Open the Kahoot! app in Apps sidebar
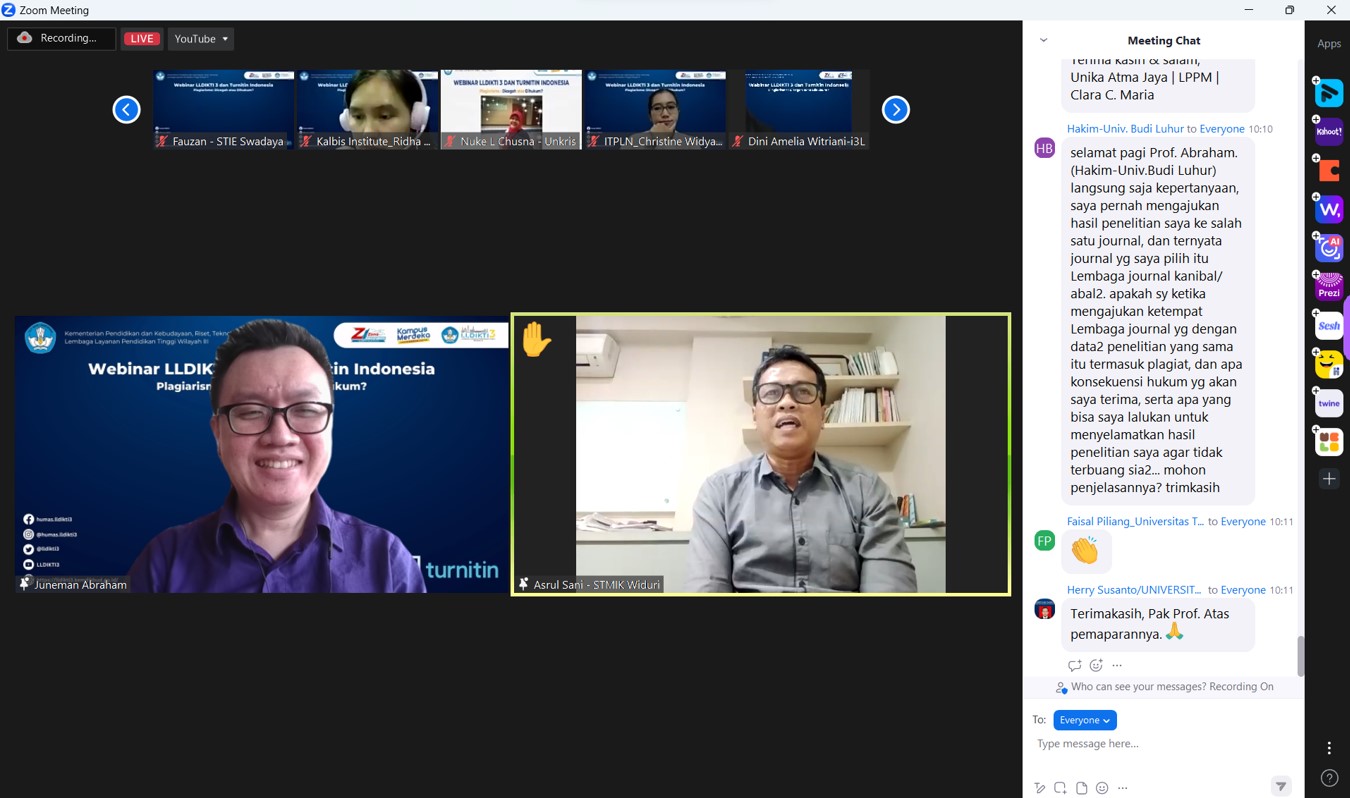The height and width of the screenshot is (798, 1350). pyautogui.click(x=1329, y=131)
